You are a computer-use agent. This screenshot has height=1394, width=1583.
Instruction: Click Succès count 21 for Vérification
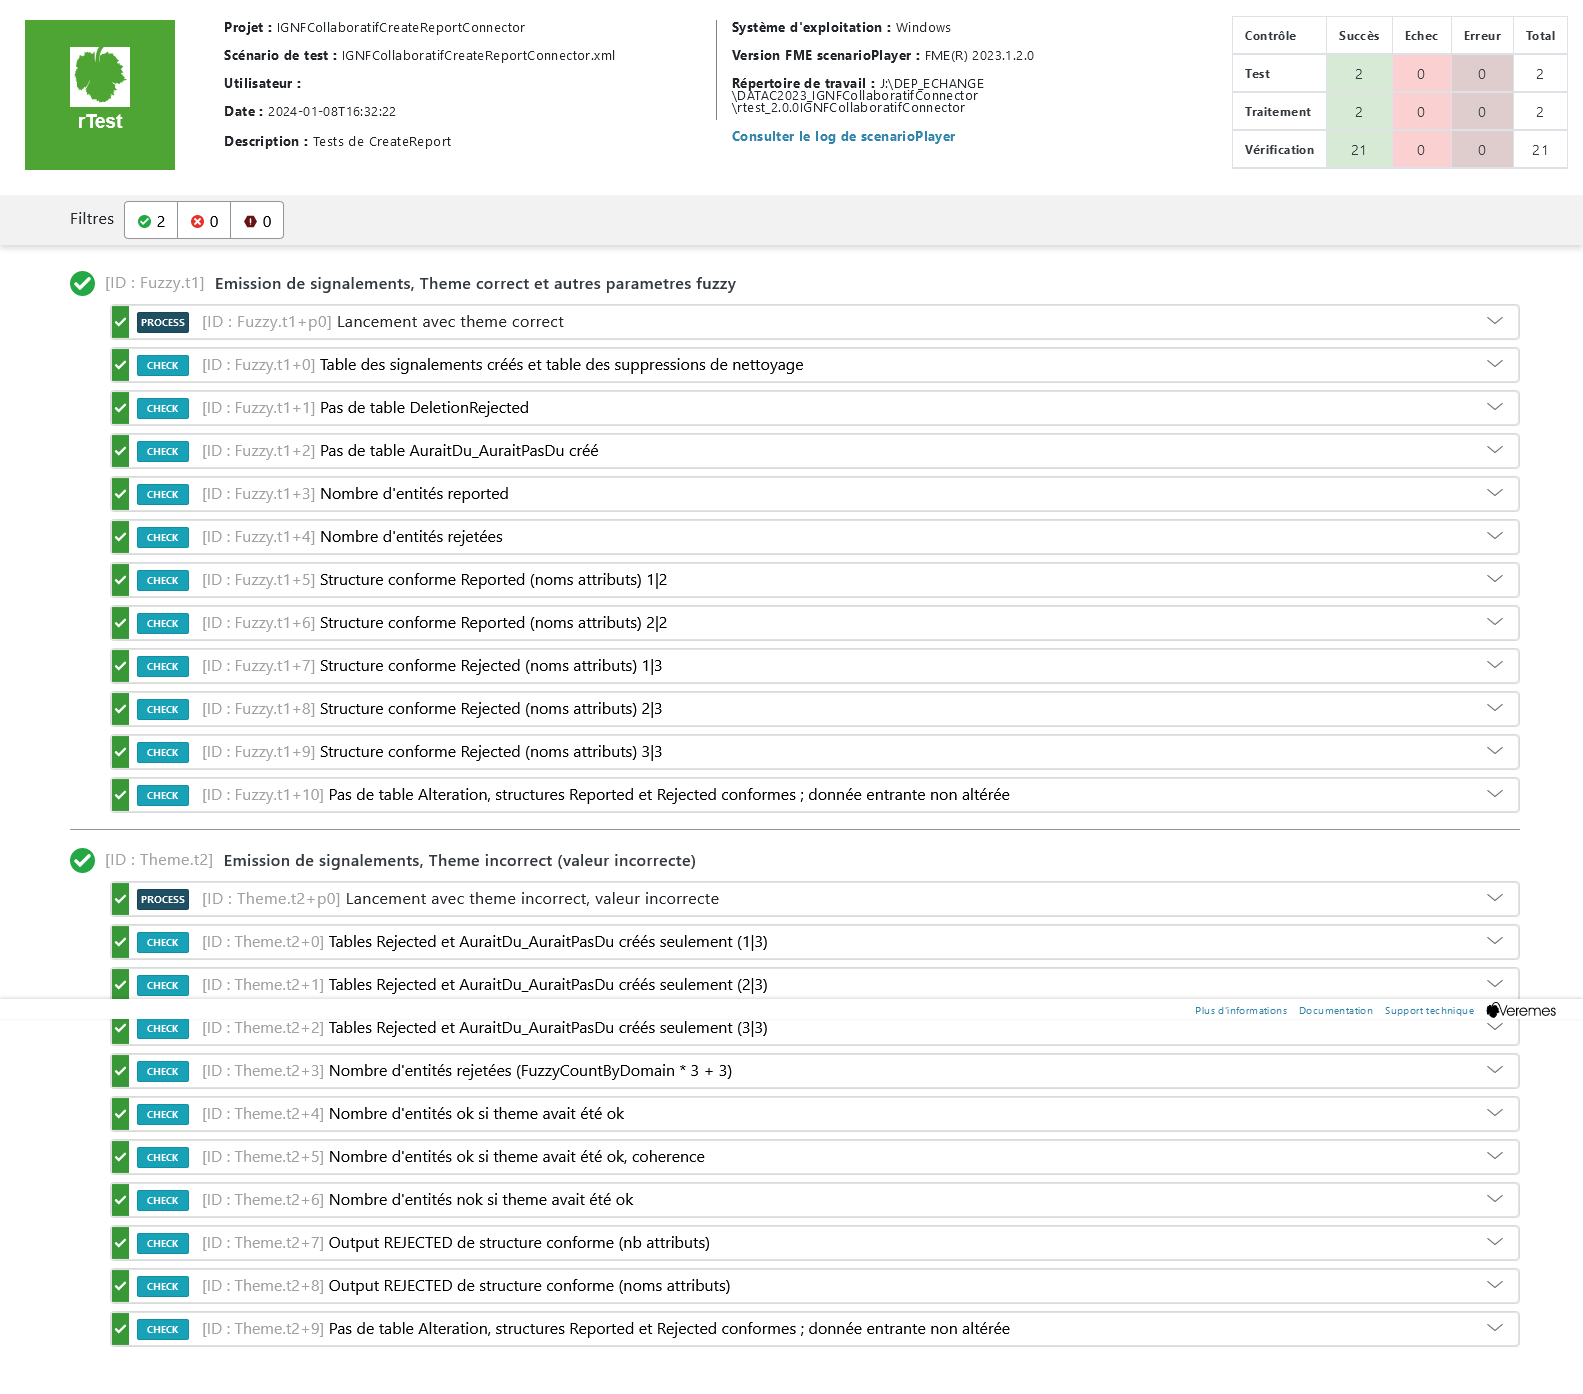(x=1359, y=150)
